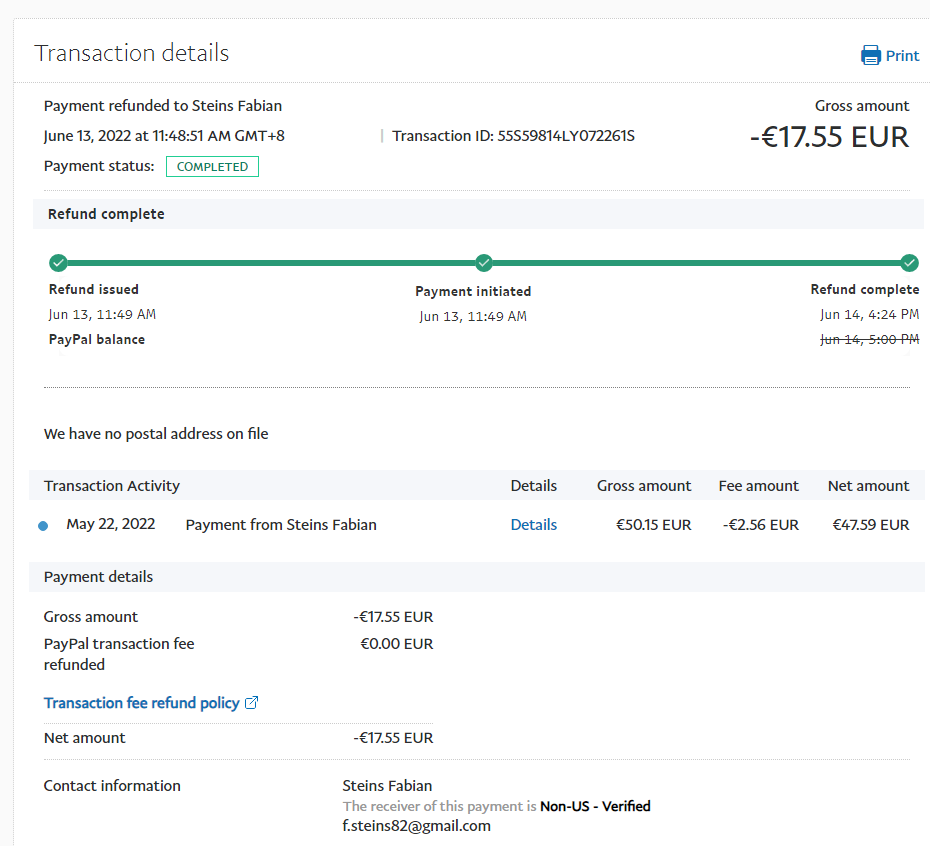Click the Payment details section header
The height and width of the screenshot is (846, 930).
pos(99,577)
